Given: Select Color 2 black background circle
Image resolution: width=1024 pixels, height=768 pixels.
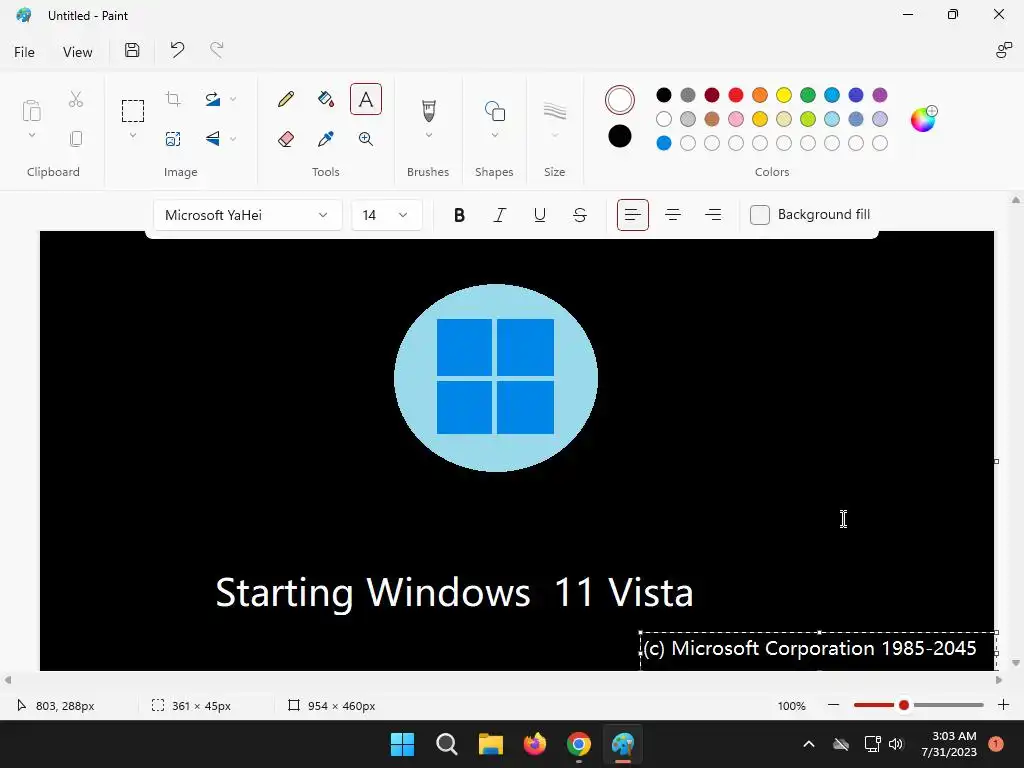Looking at the screenshot, I should [620, 136].
